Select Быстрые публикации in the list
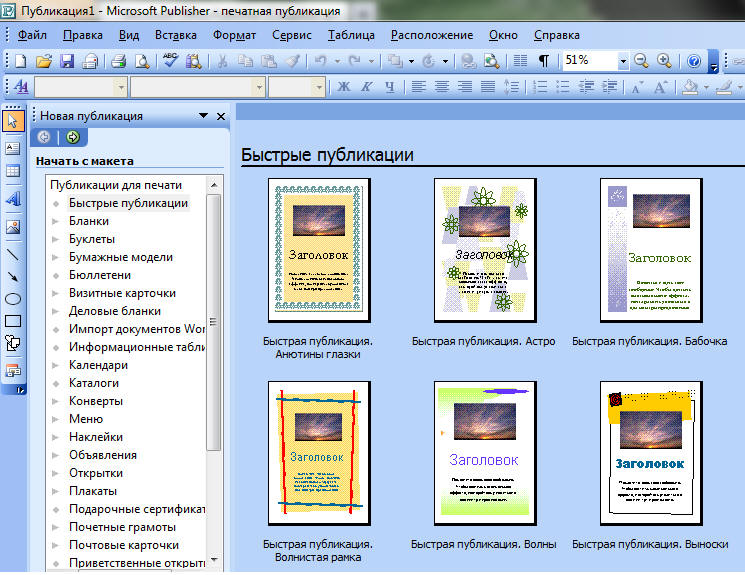The width and height of the screenshot is (745, 575). click(x=128, y=203)
